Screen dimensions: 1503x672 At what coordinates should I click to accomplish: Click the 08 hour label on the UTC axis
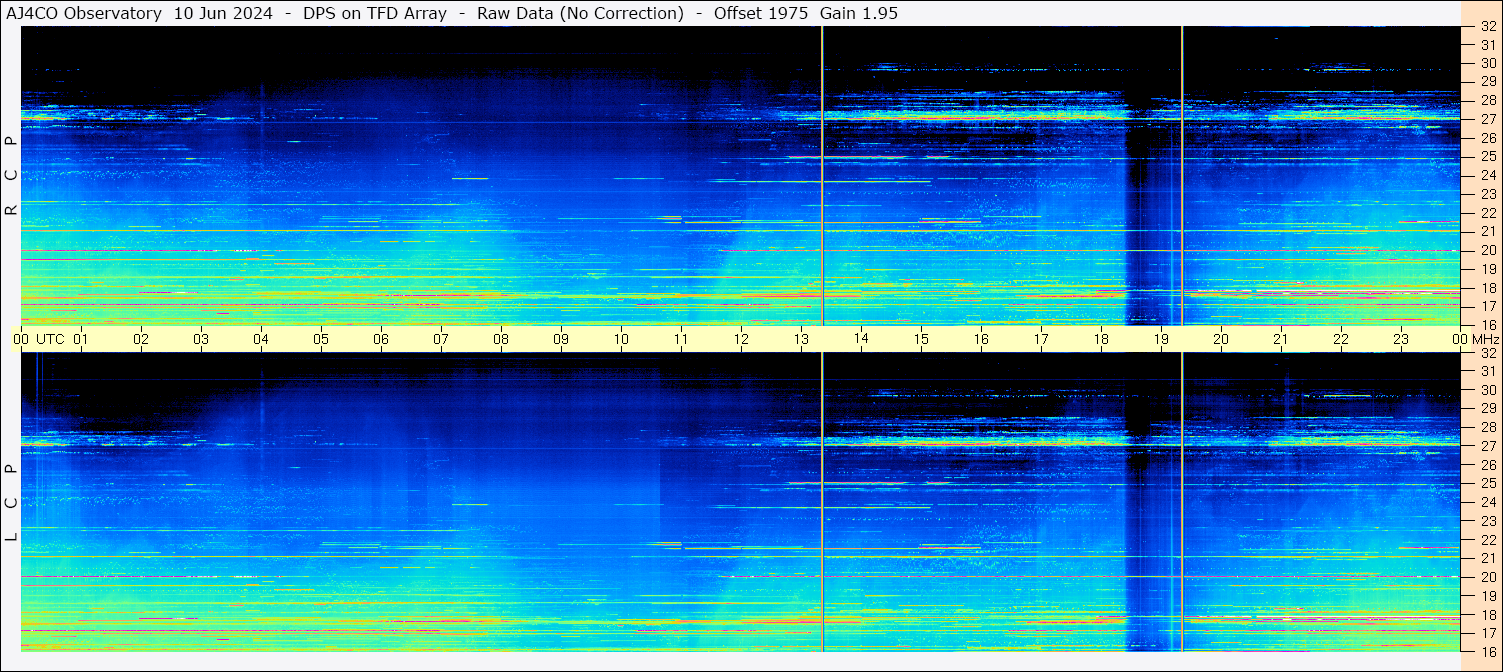[501, 339]
